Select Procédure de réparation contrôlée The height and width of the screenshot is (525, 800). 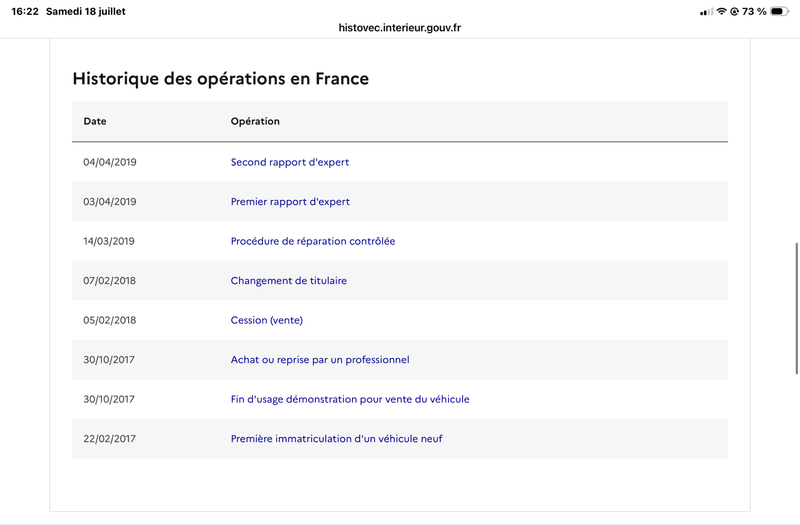[313, 241]
